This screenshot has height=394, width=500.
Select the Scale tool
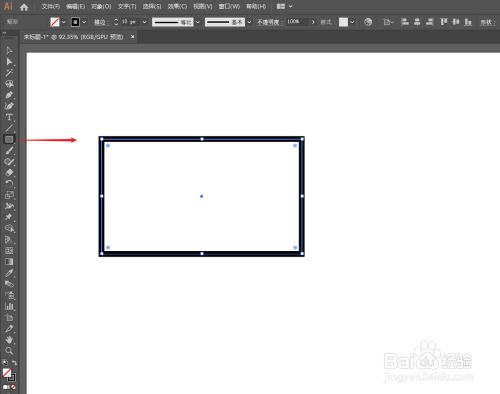[x=9, y=195]
